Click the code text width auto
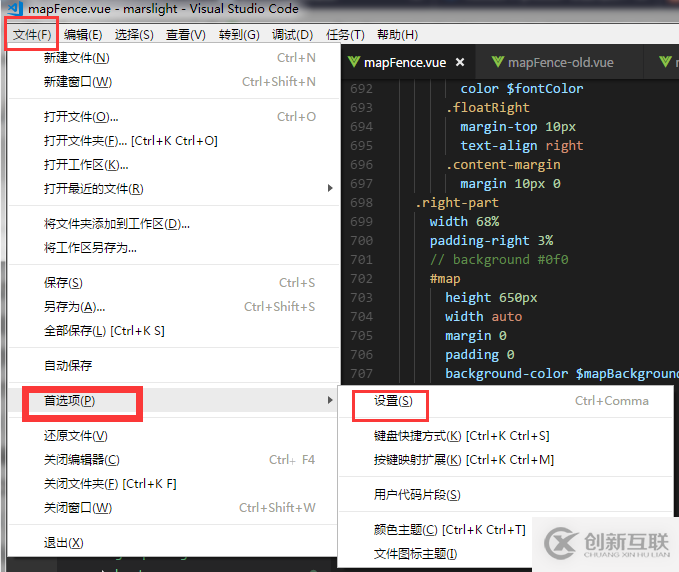Screen dimensions: 679x572 pos(484,317)
